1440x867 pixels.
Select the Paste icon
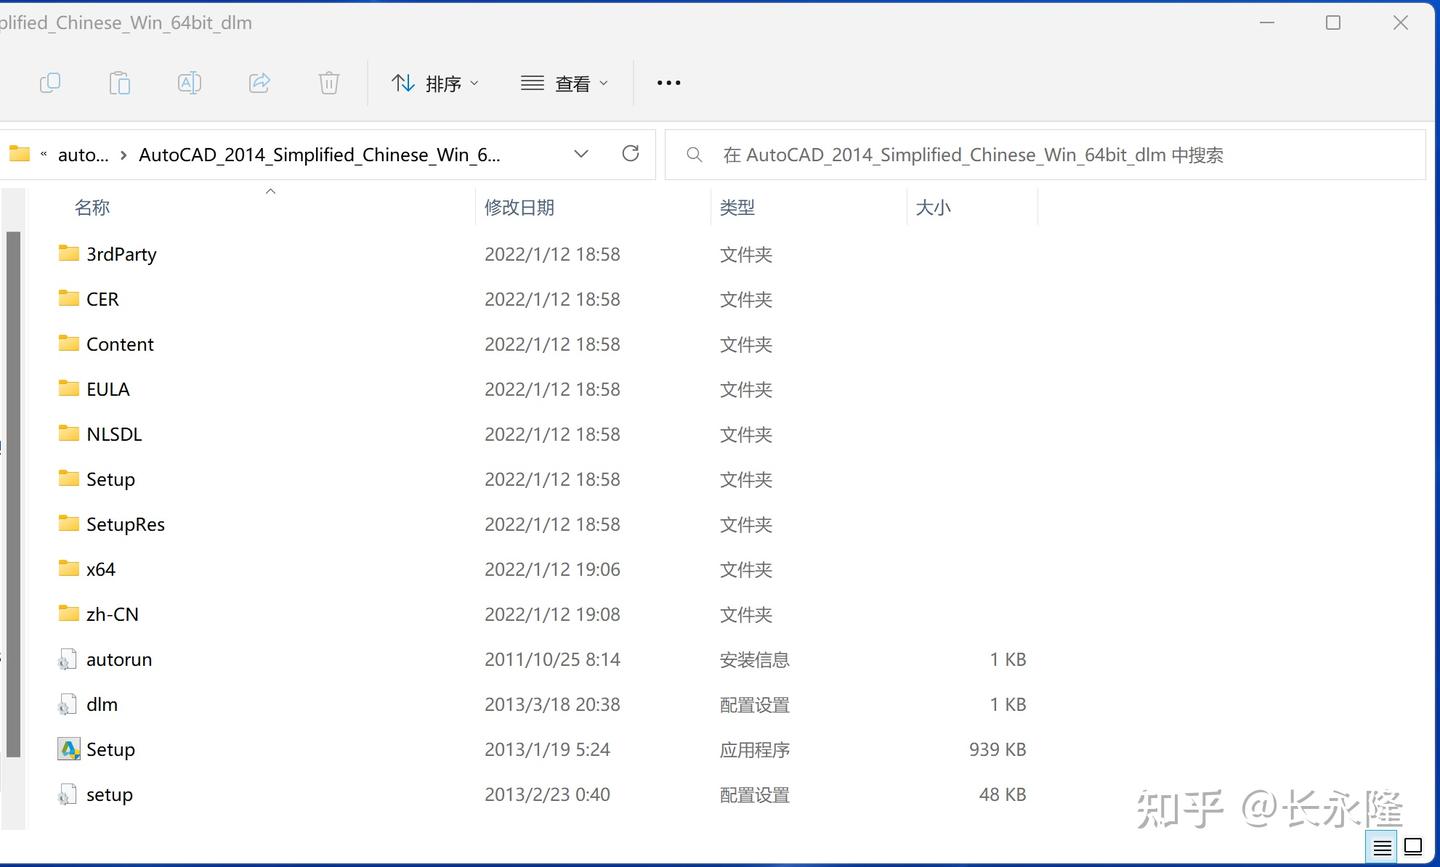tap(120, 82)
